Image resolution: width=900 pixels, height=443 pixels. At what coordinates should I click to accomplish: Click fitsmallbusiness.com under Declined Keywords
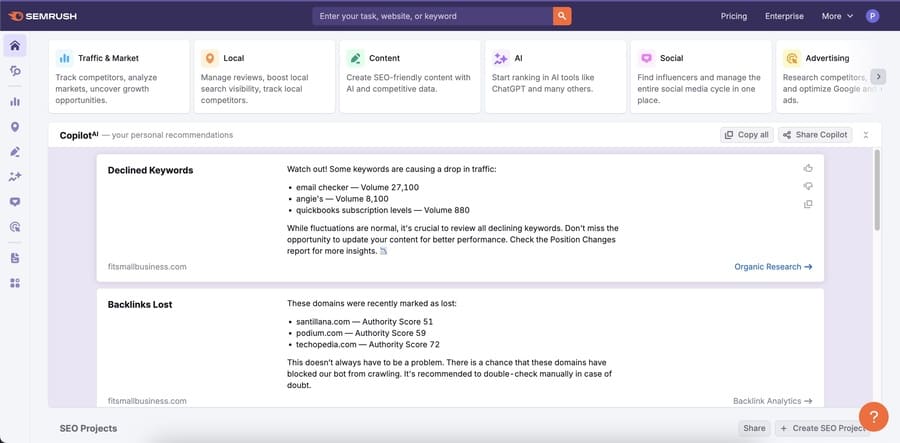[147, 267]
